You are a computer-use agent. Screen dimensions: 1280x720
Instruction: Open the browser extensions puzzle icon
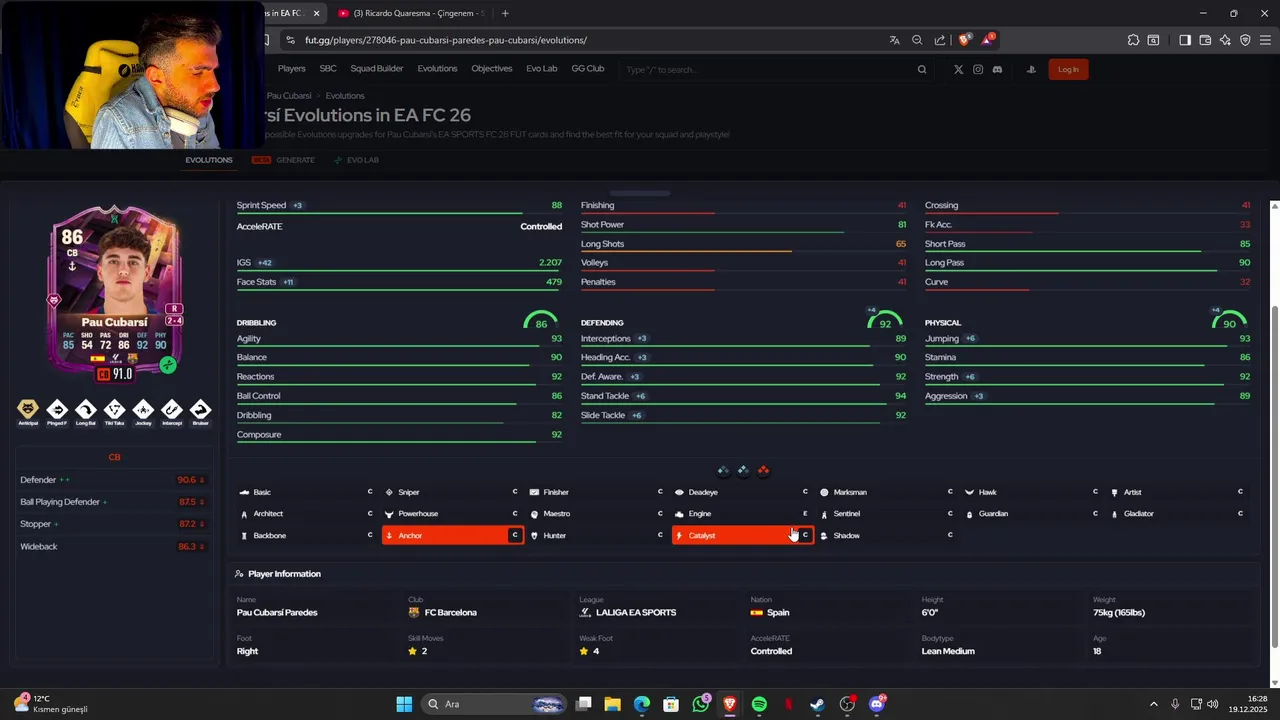pos(1133,40)
